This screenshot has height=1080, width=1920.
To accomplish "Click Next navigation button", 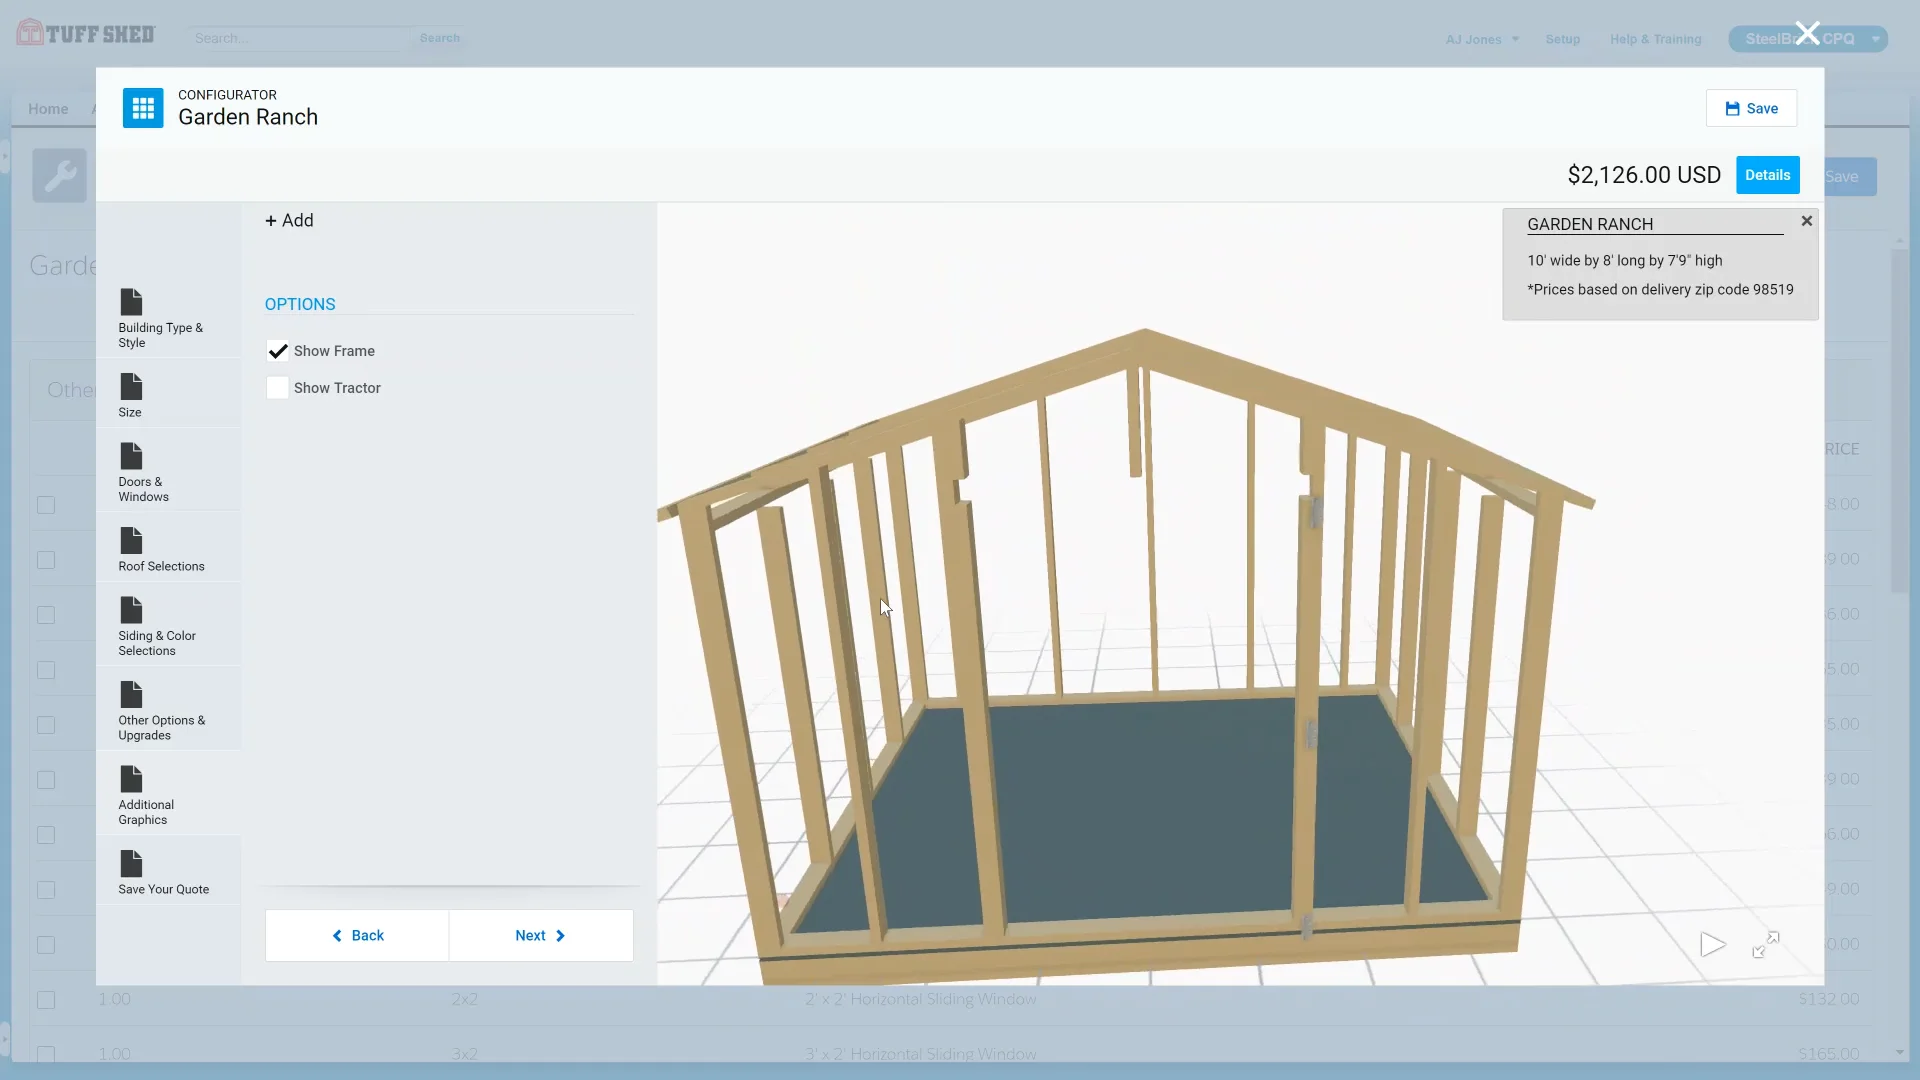I will click(541, 935).
